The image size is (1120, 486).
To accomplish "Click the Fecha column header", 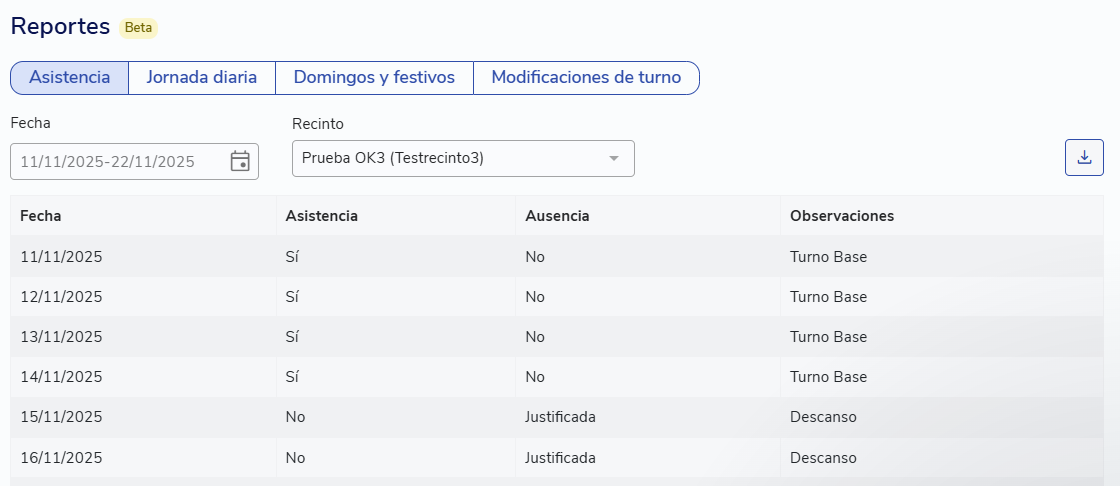I will [41, 215].
